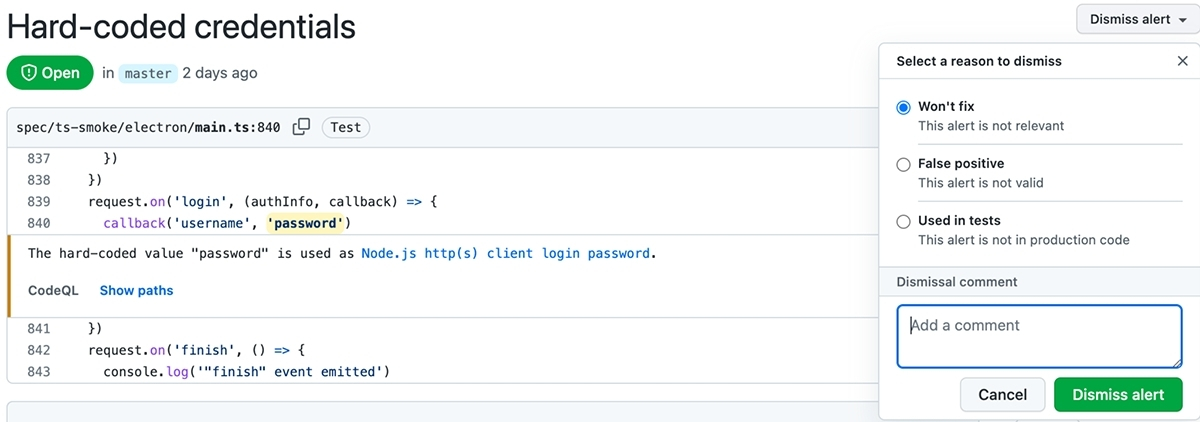1200x422 pixels.
Task: Choose False positive as dismissal reason
Action: 904,164
